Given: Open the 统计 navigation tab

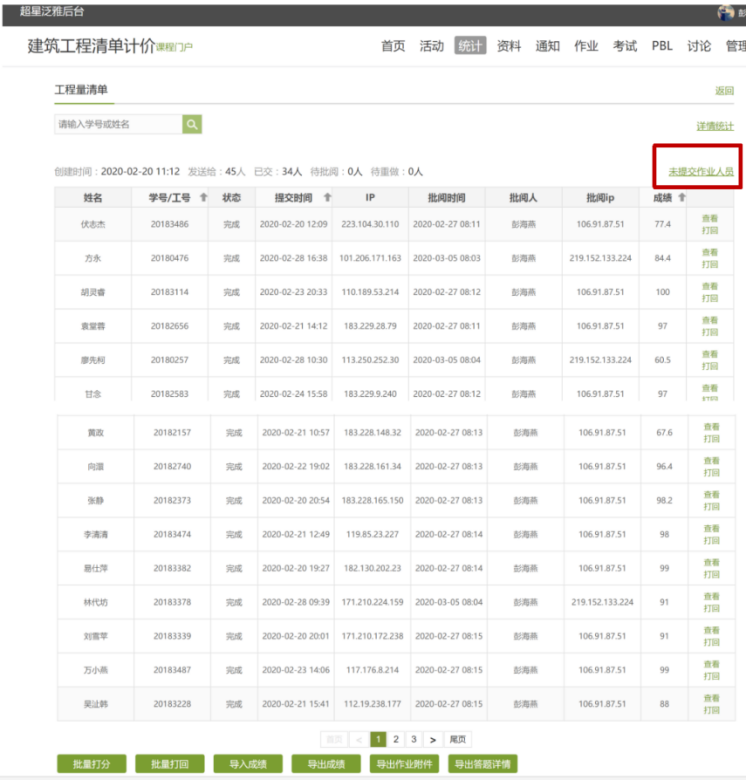Looking at the screenshot, I should click(470, 46).
